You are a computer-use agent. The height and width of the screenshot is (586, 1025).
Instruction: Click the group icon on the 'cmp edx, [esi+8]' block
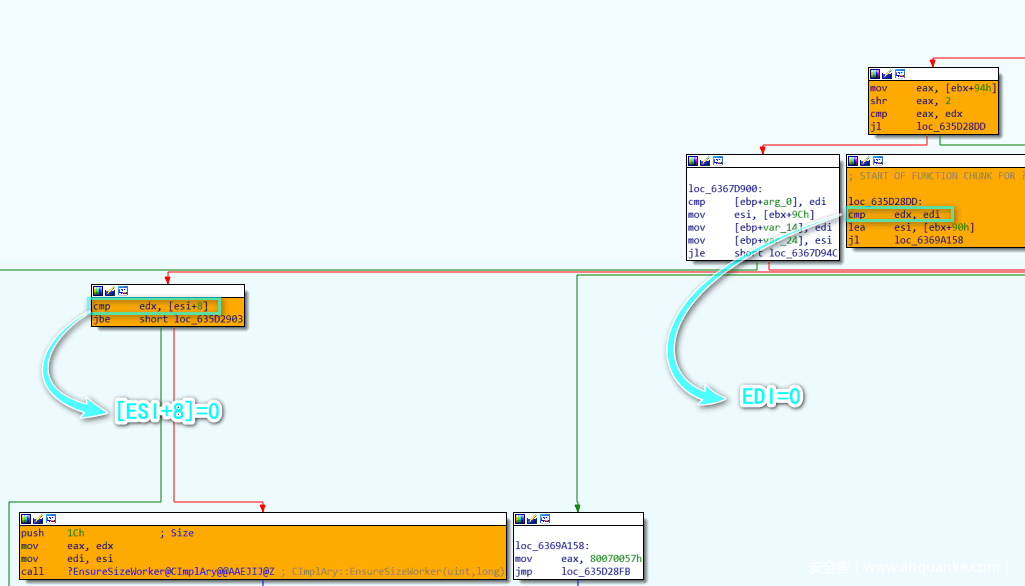click(x=122, y=291)
